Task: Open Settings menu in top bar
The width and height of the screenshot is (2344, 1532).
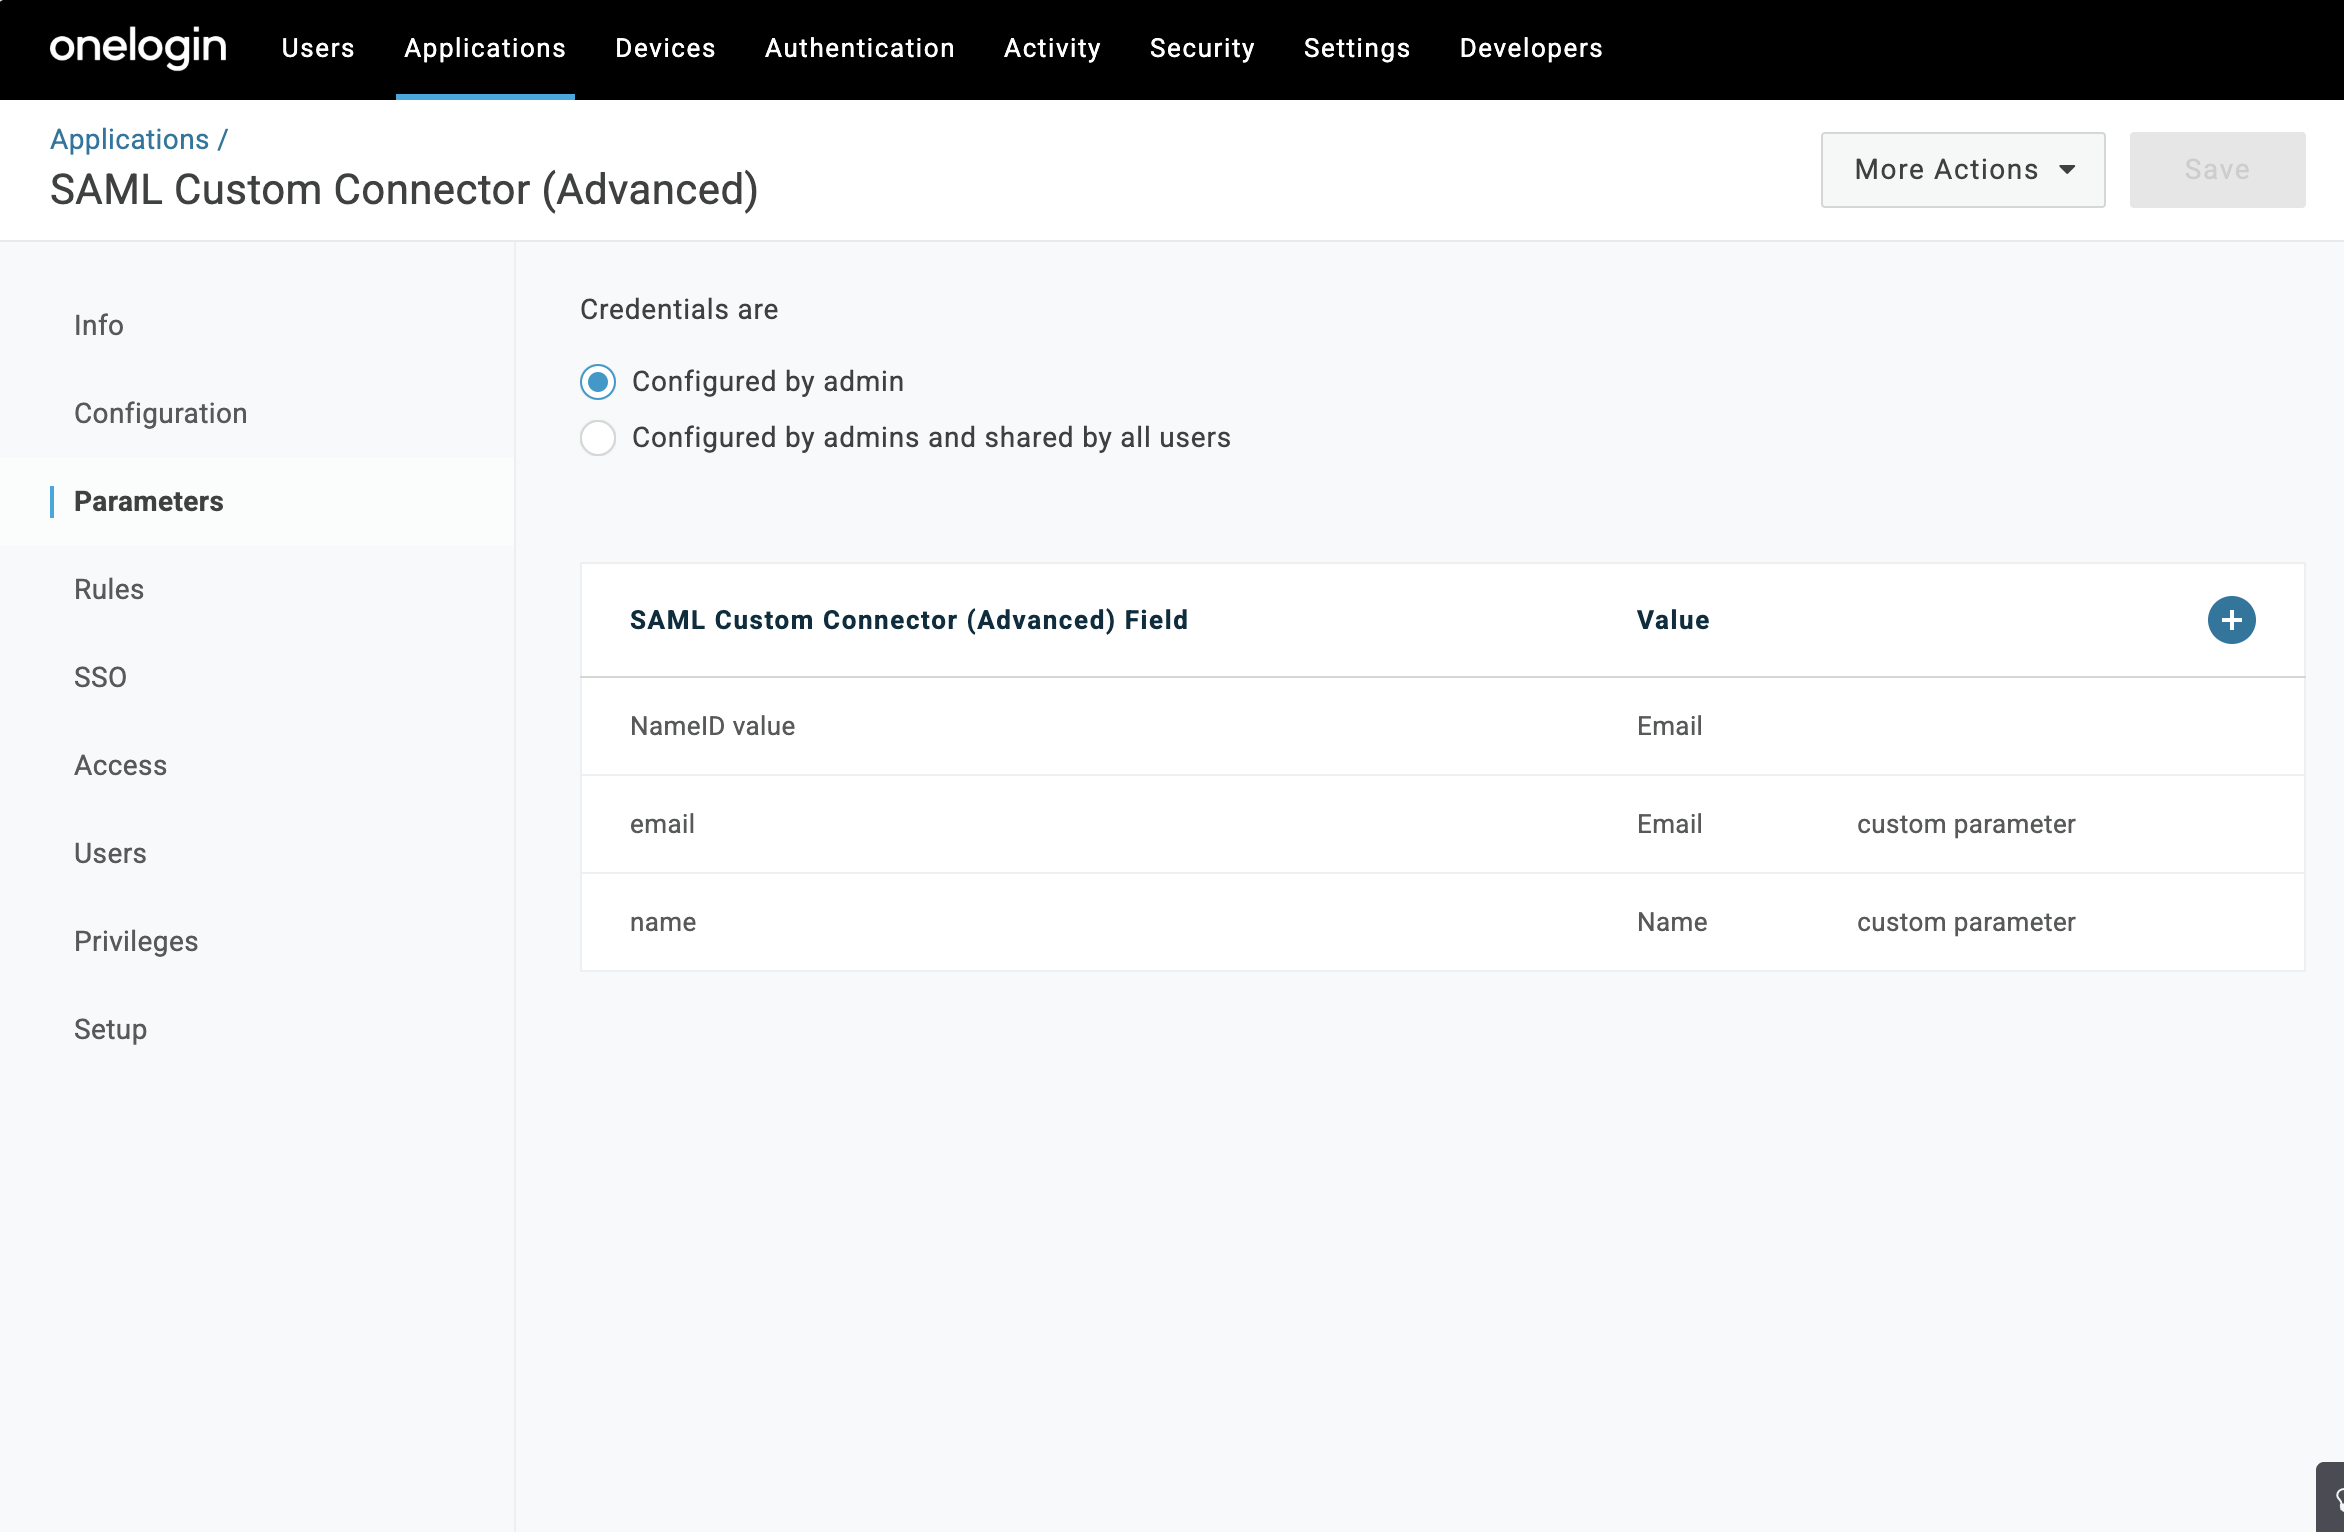Action: pos(1357,48)
